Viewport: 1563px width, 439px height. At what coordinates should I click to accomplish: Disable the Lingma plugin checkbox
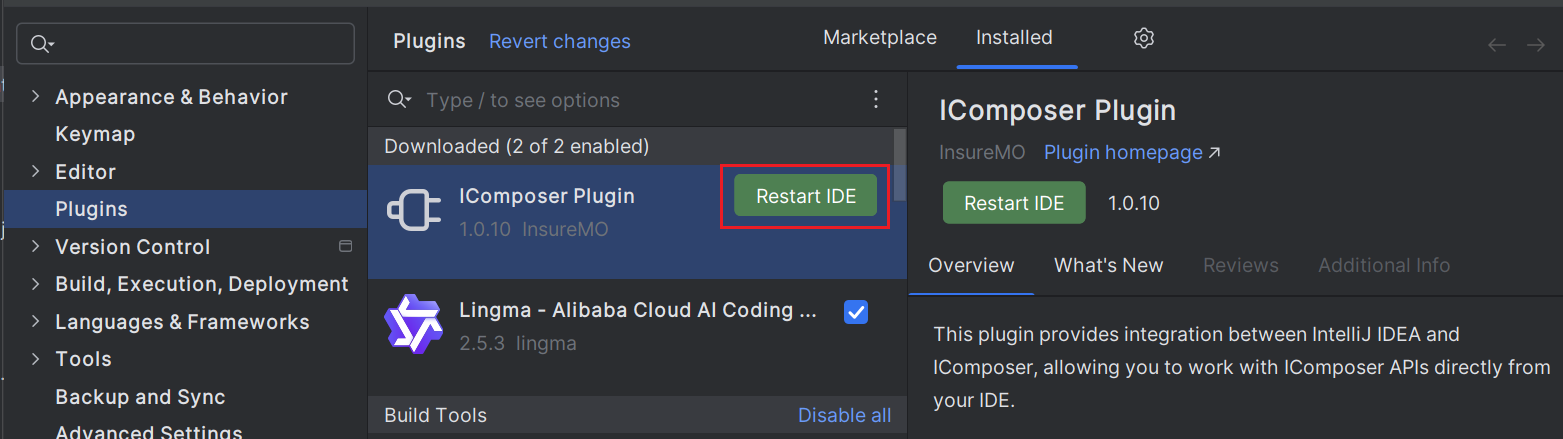[856, 312]
